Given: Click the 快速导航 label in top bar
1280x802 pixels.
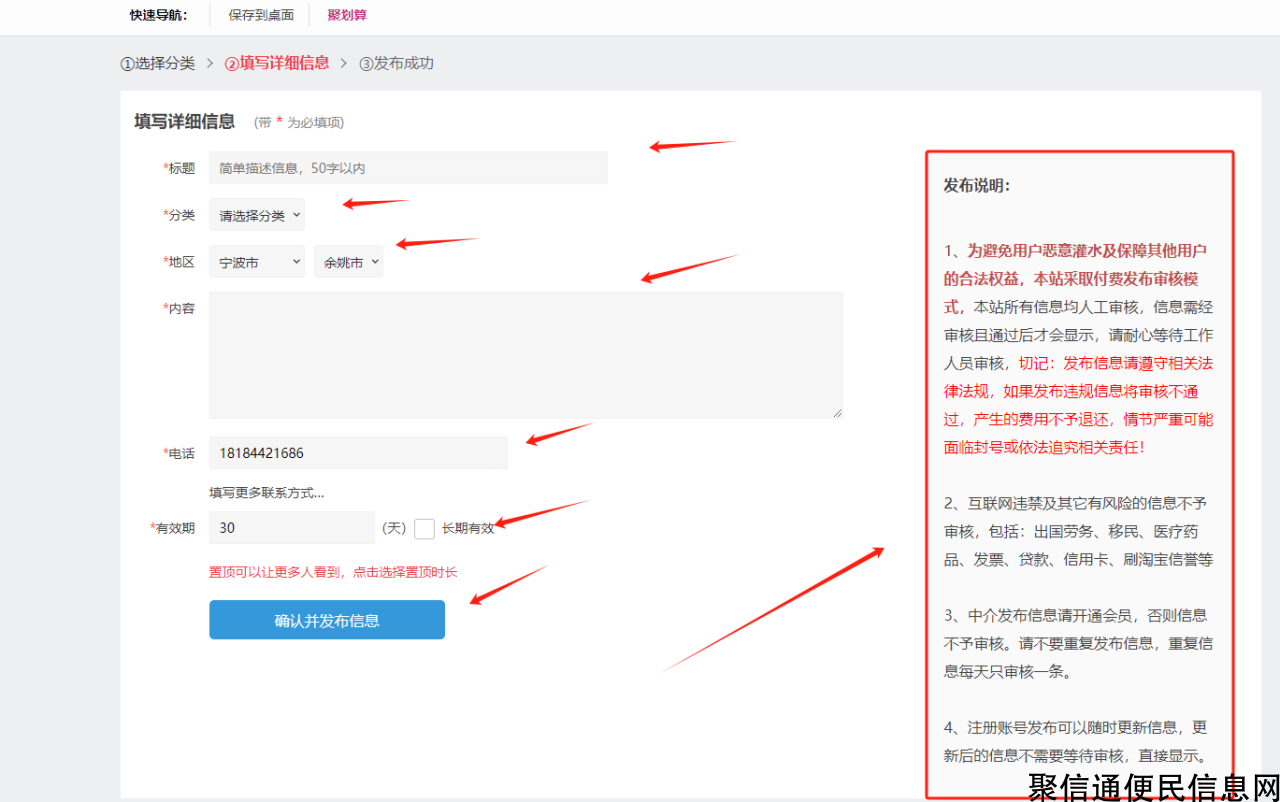Looking at the screenshot, I should click(x=158, y=15).
